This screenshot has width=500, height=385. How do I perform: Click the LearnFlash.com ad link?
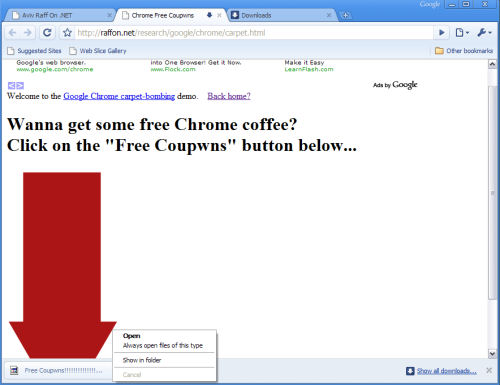[309, 69]
